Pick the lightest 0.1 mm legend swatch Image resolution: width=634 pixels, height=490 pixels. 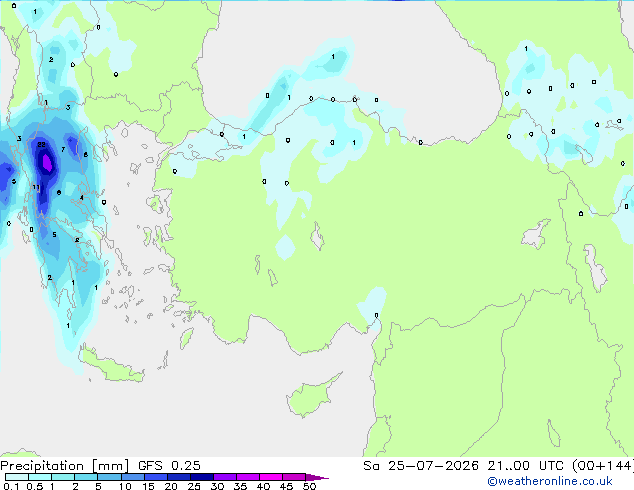[17, 477]
